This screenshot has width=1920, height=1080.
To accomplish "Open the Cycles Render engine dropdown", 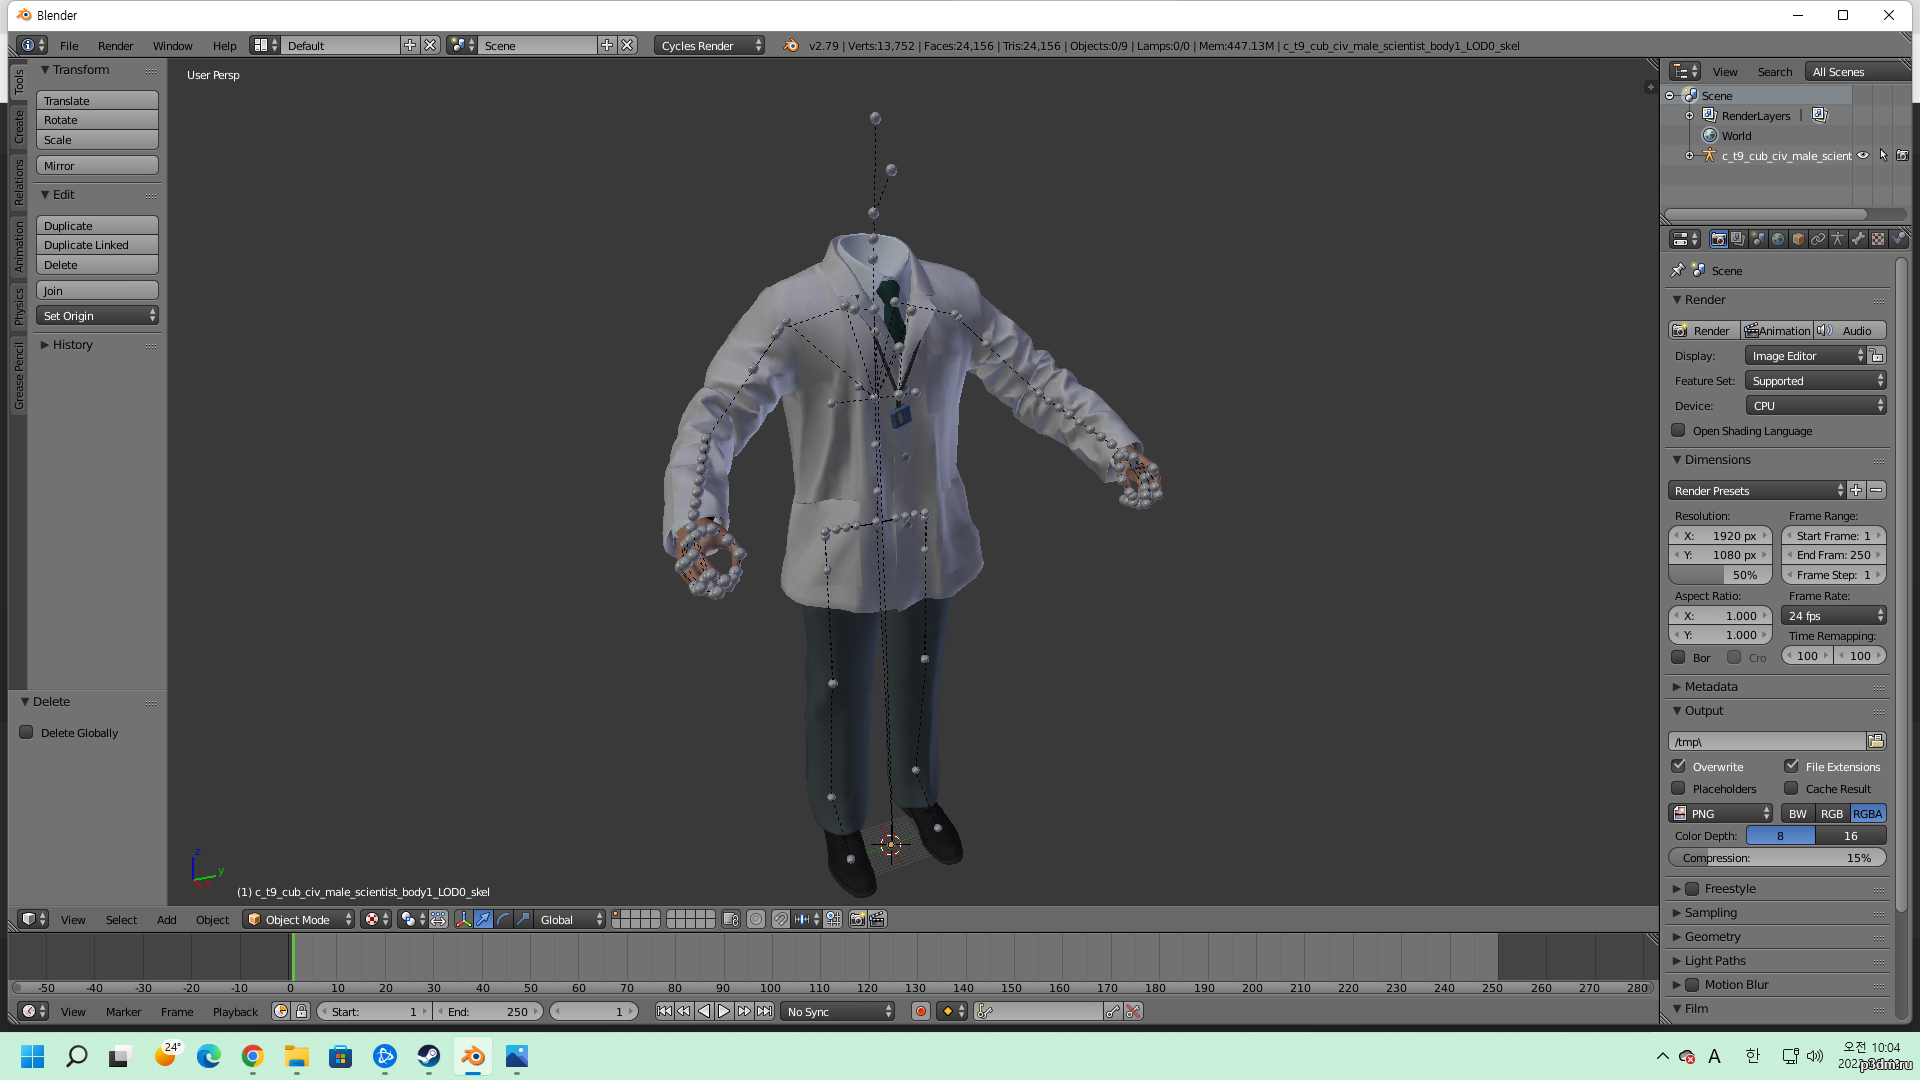I will [709, 46].
